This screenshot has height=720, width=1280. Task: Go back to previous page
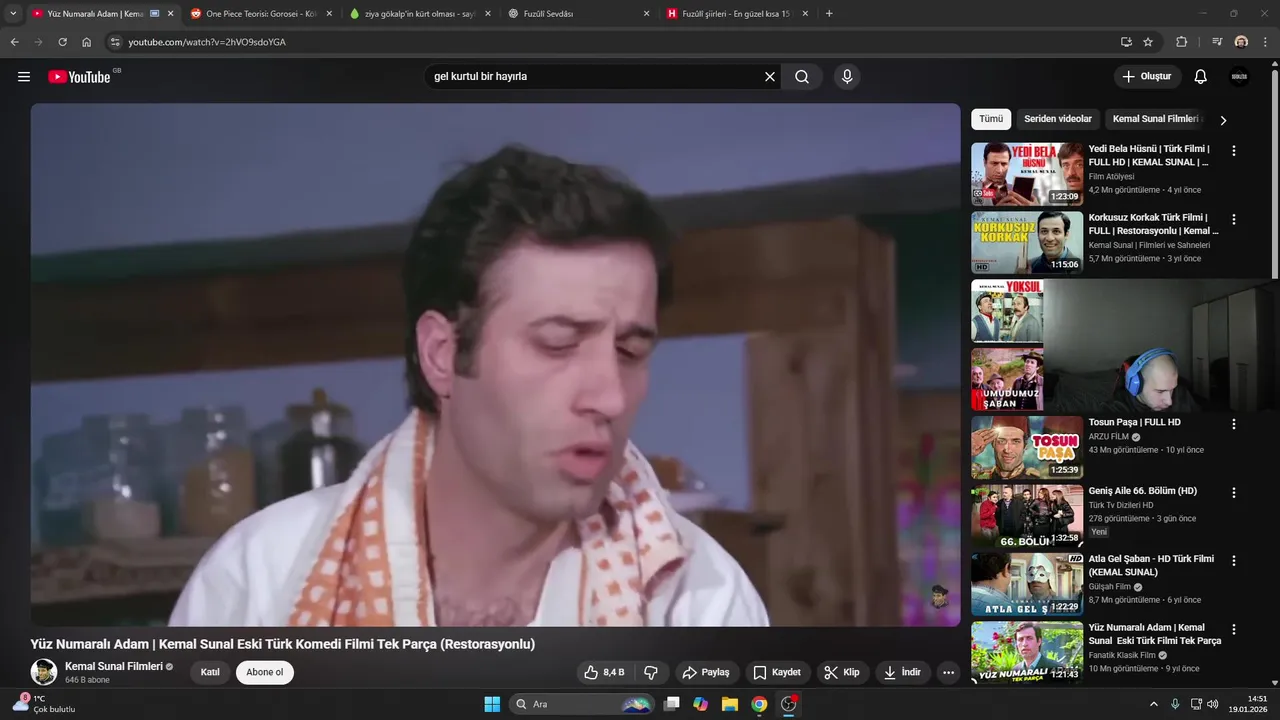coord(14,42)
